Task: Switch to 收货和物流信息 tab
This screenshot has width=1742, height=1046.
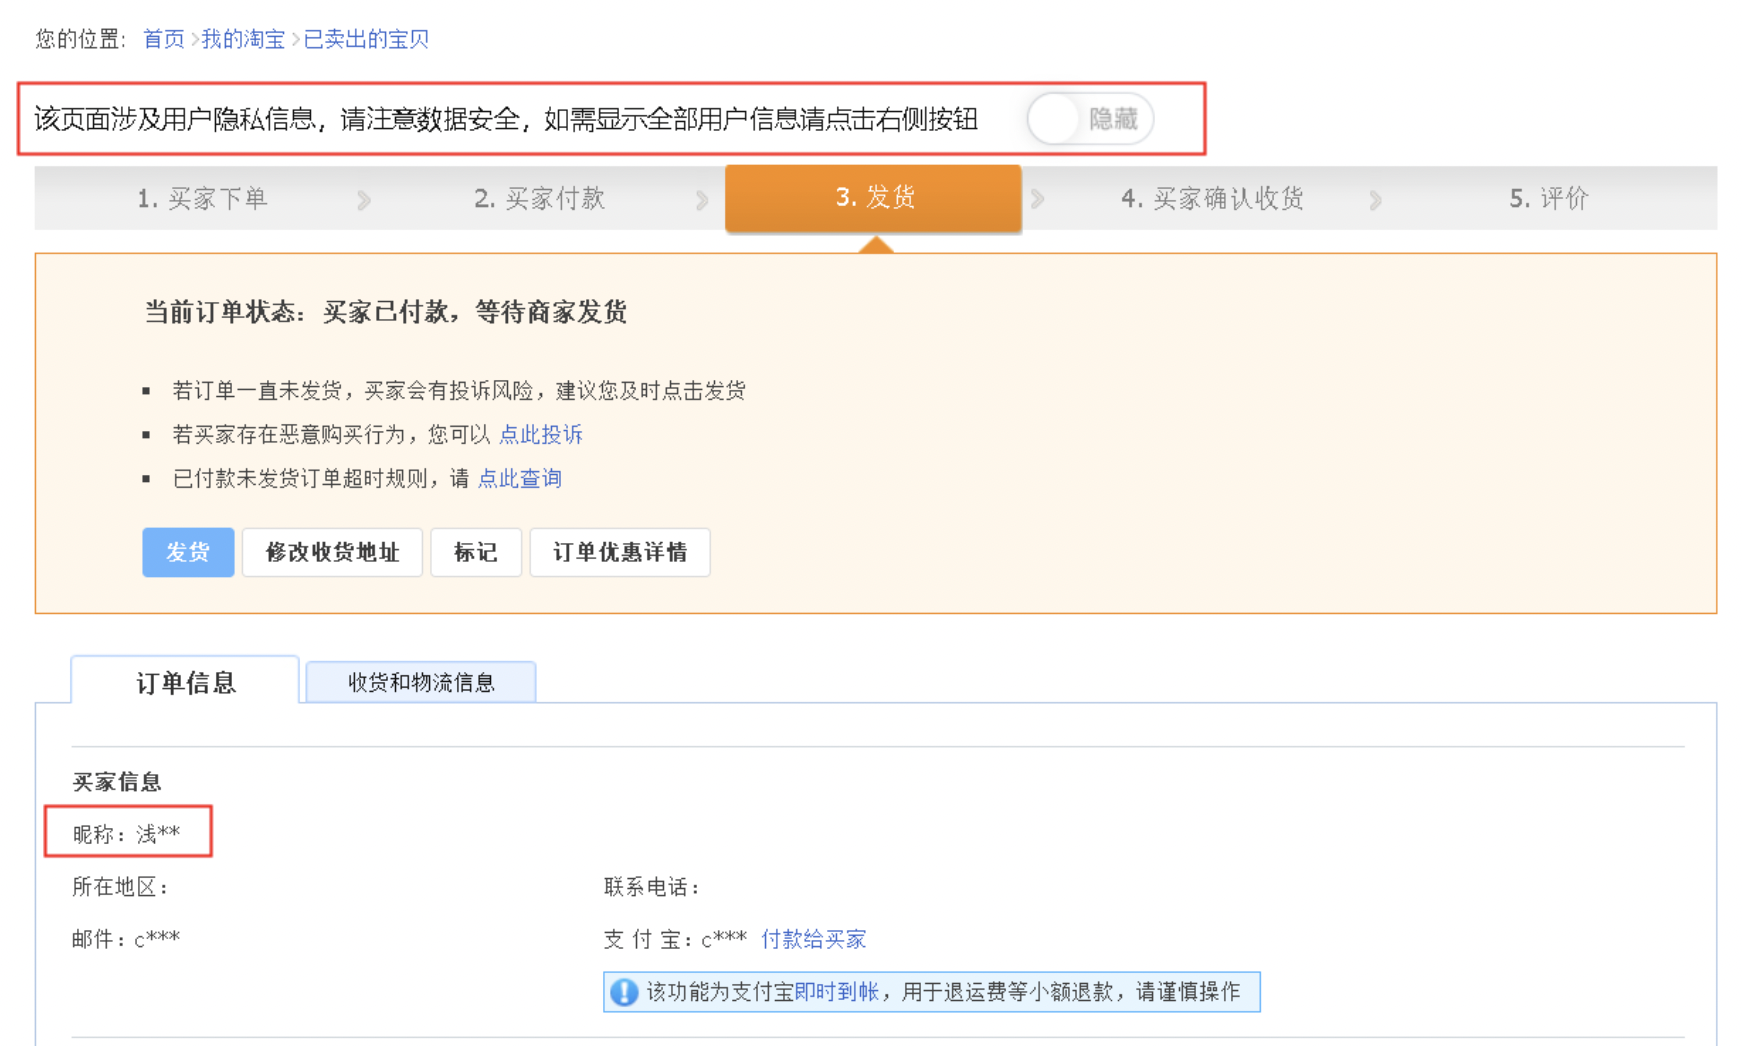Action: pos(420,682)
